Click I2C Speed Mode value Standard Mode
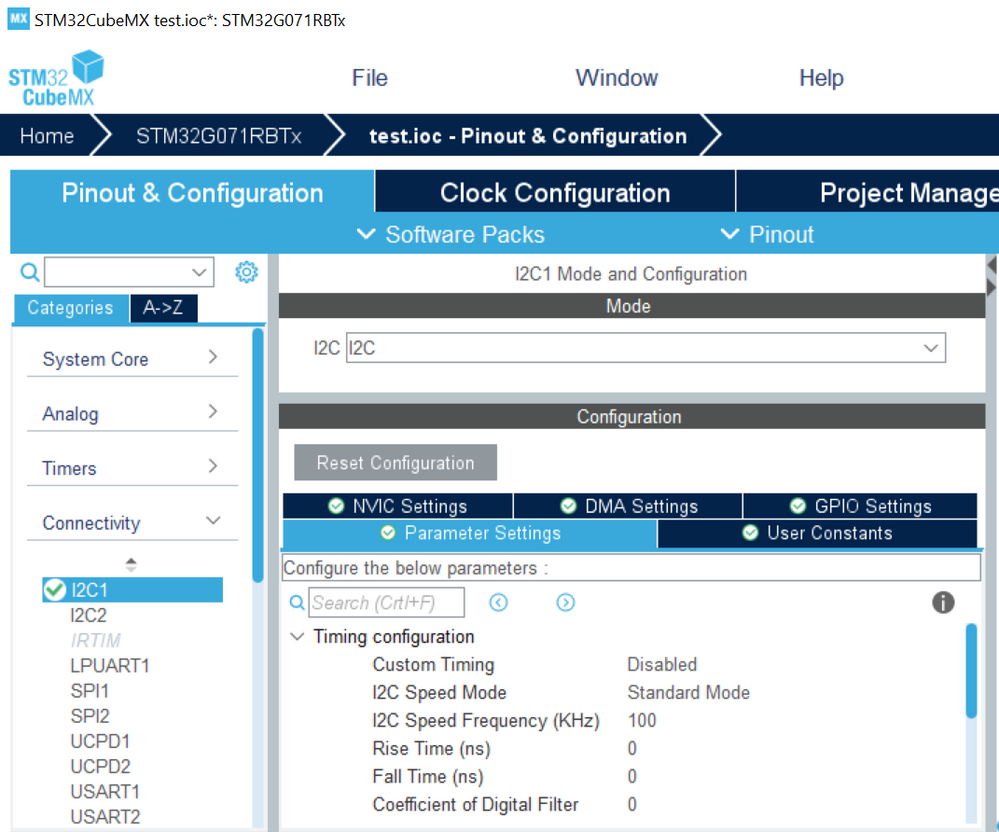Screen dimensions: 999x832 (688, 692)
